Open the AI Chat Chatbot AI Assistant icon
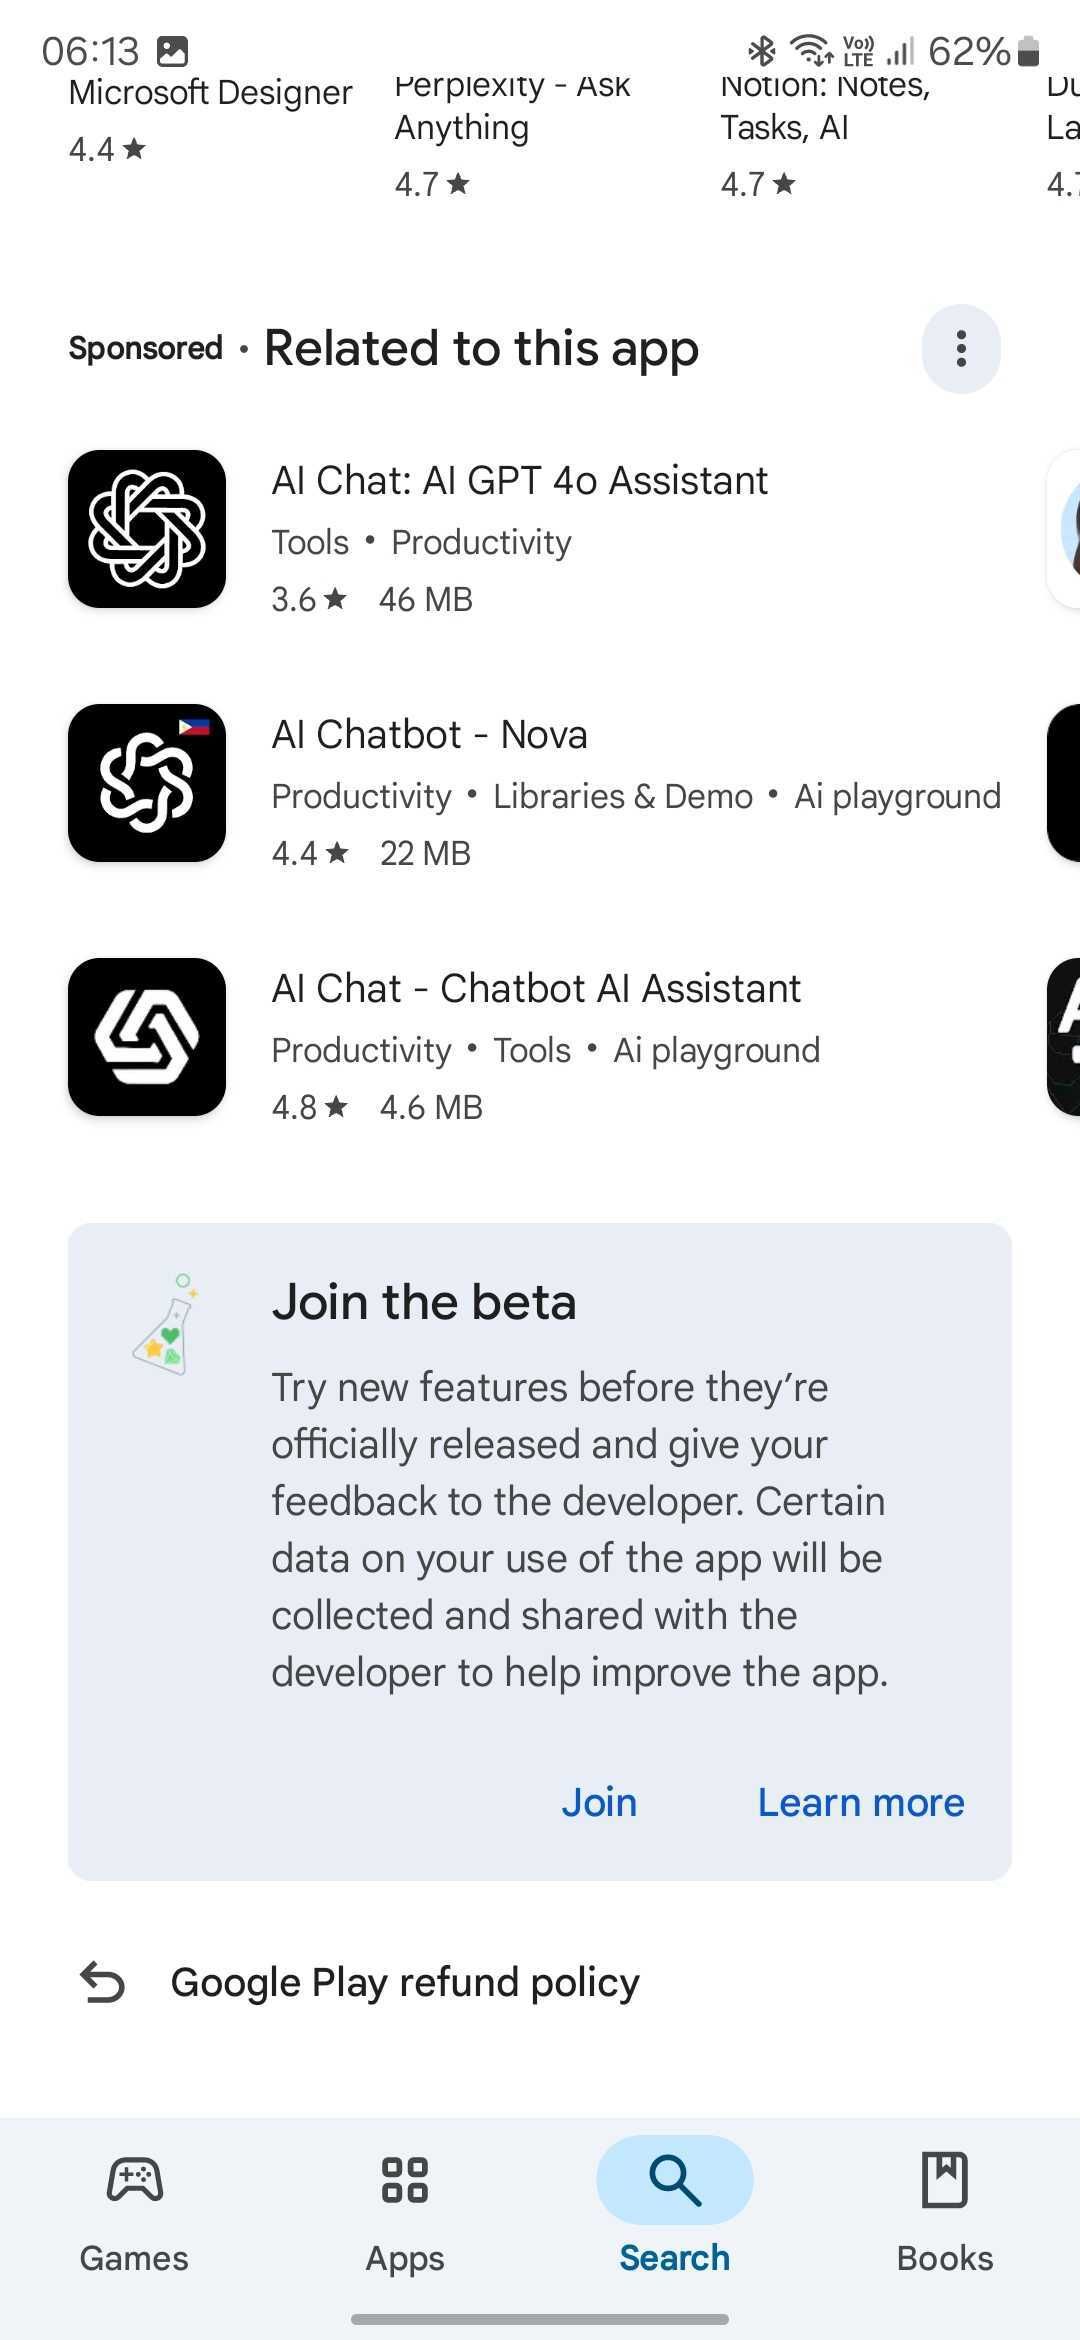Viewport: 1080px width, 2340px height. tap(147, 1037)
